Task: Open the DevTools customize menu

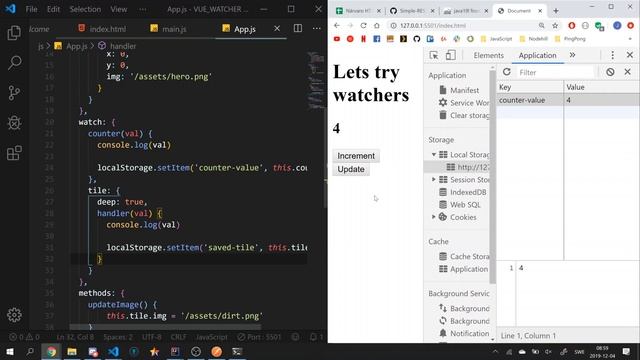Action: coord(612,55)
